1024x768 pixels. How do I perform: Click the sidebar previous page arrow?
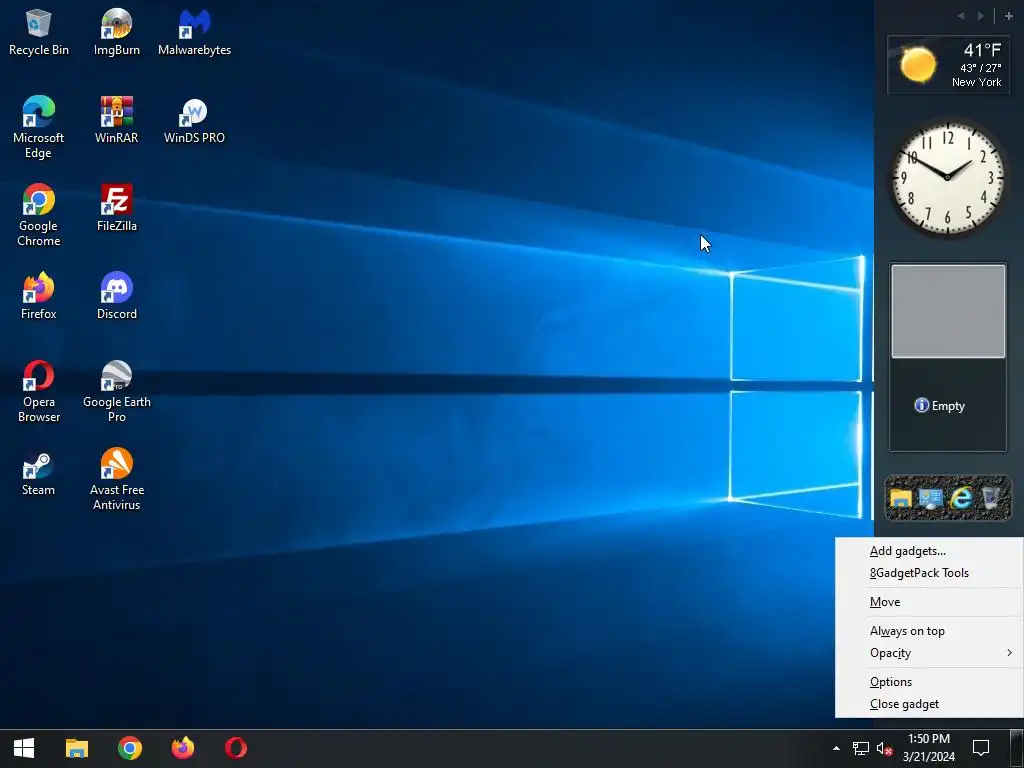961,16
